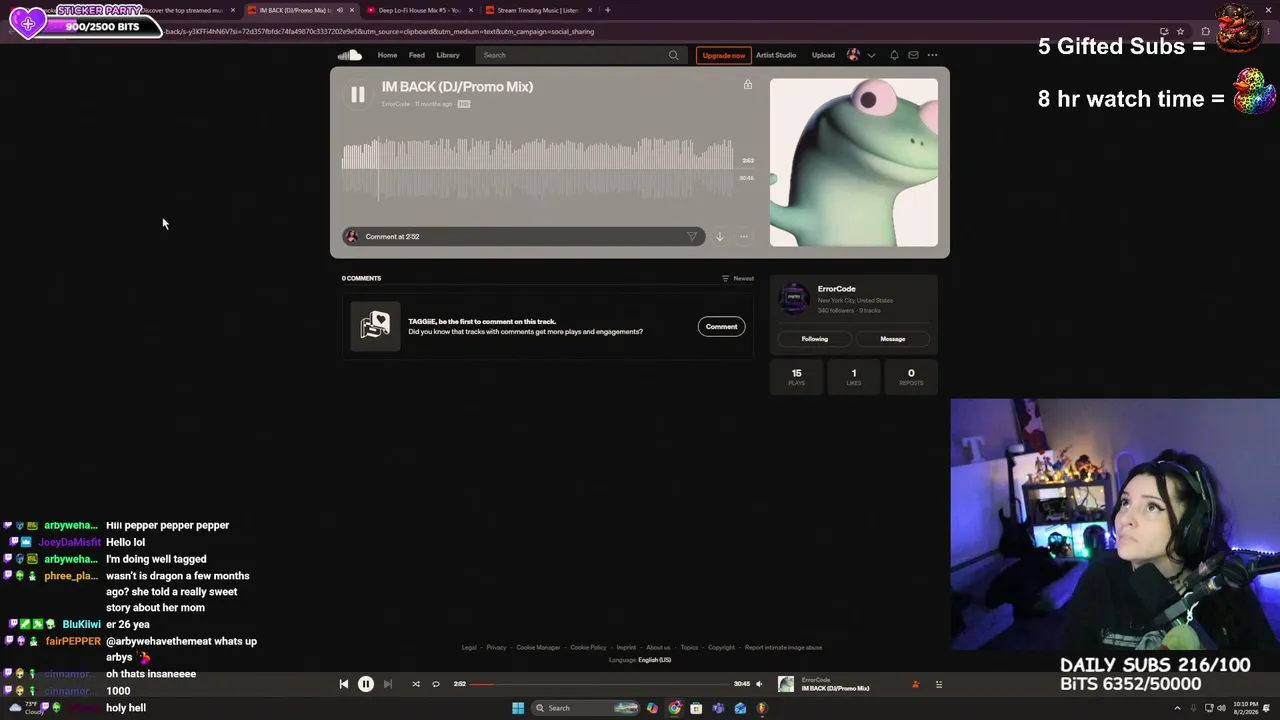Viewport: 1280px width, 720px height.
Task: Message ErrorCode
Action: tap(892, 339)
